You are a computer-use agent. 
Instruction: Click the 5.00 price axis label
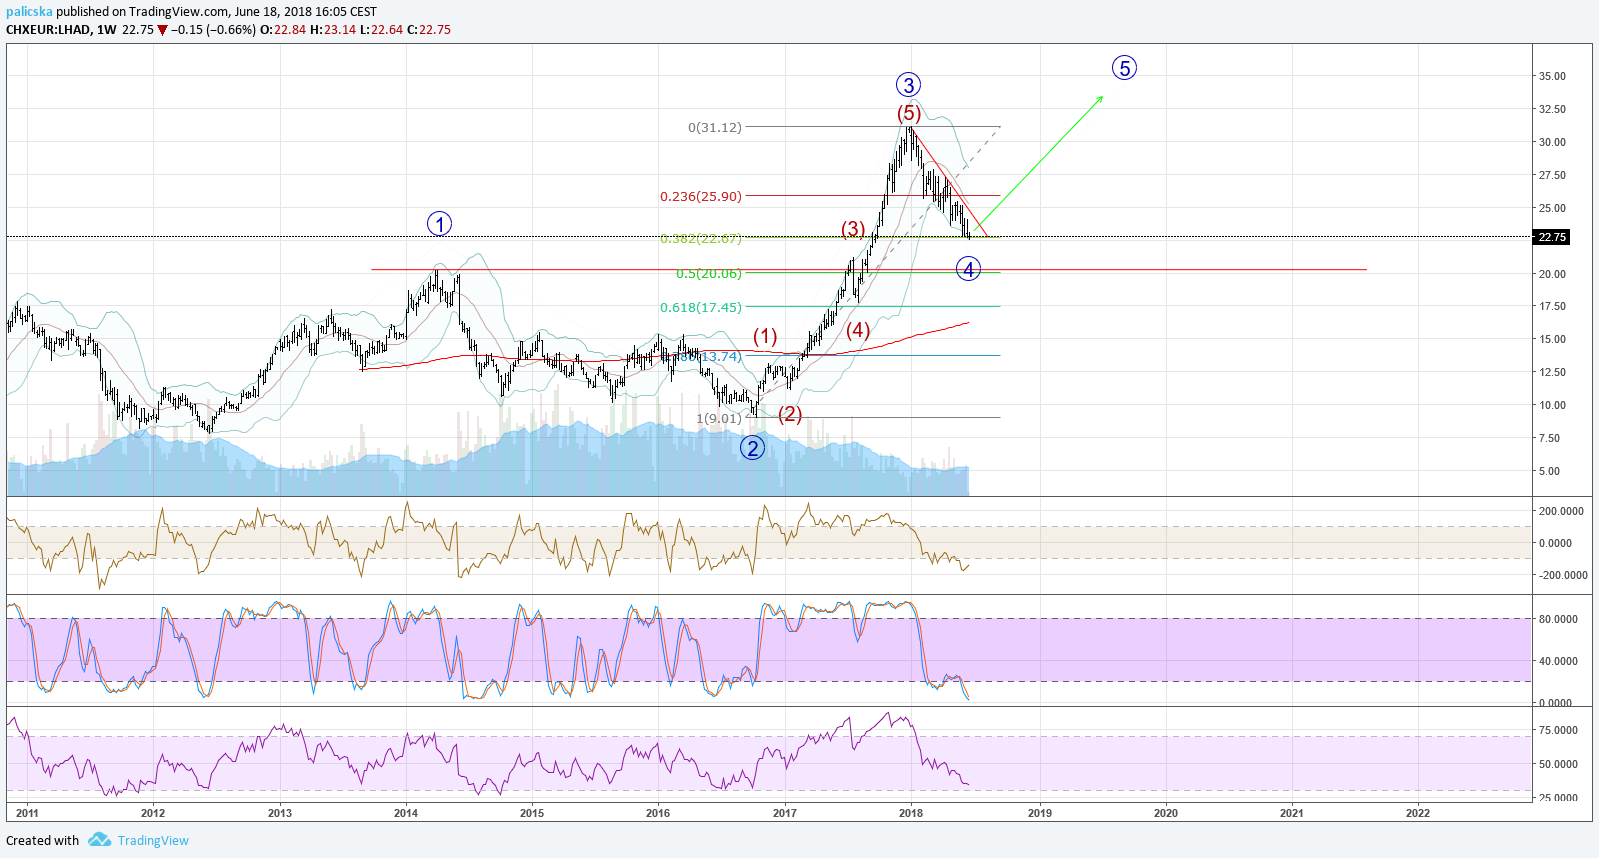tap(1549, 471)
